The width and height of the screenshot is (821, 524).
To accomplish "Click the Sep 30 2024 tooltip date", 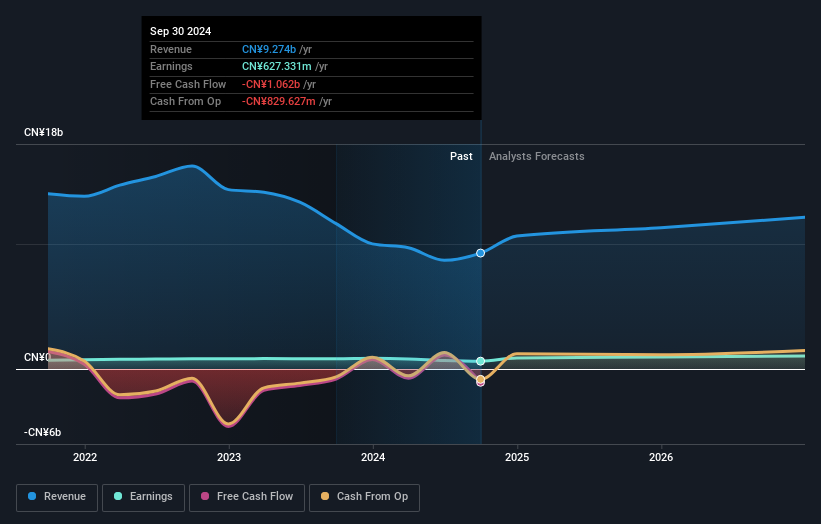I will click(181, 31).
